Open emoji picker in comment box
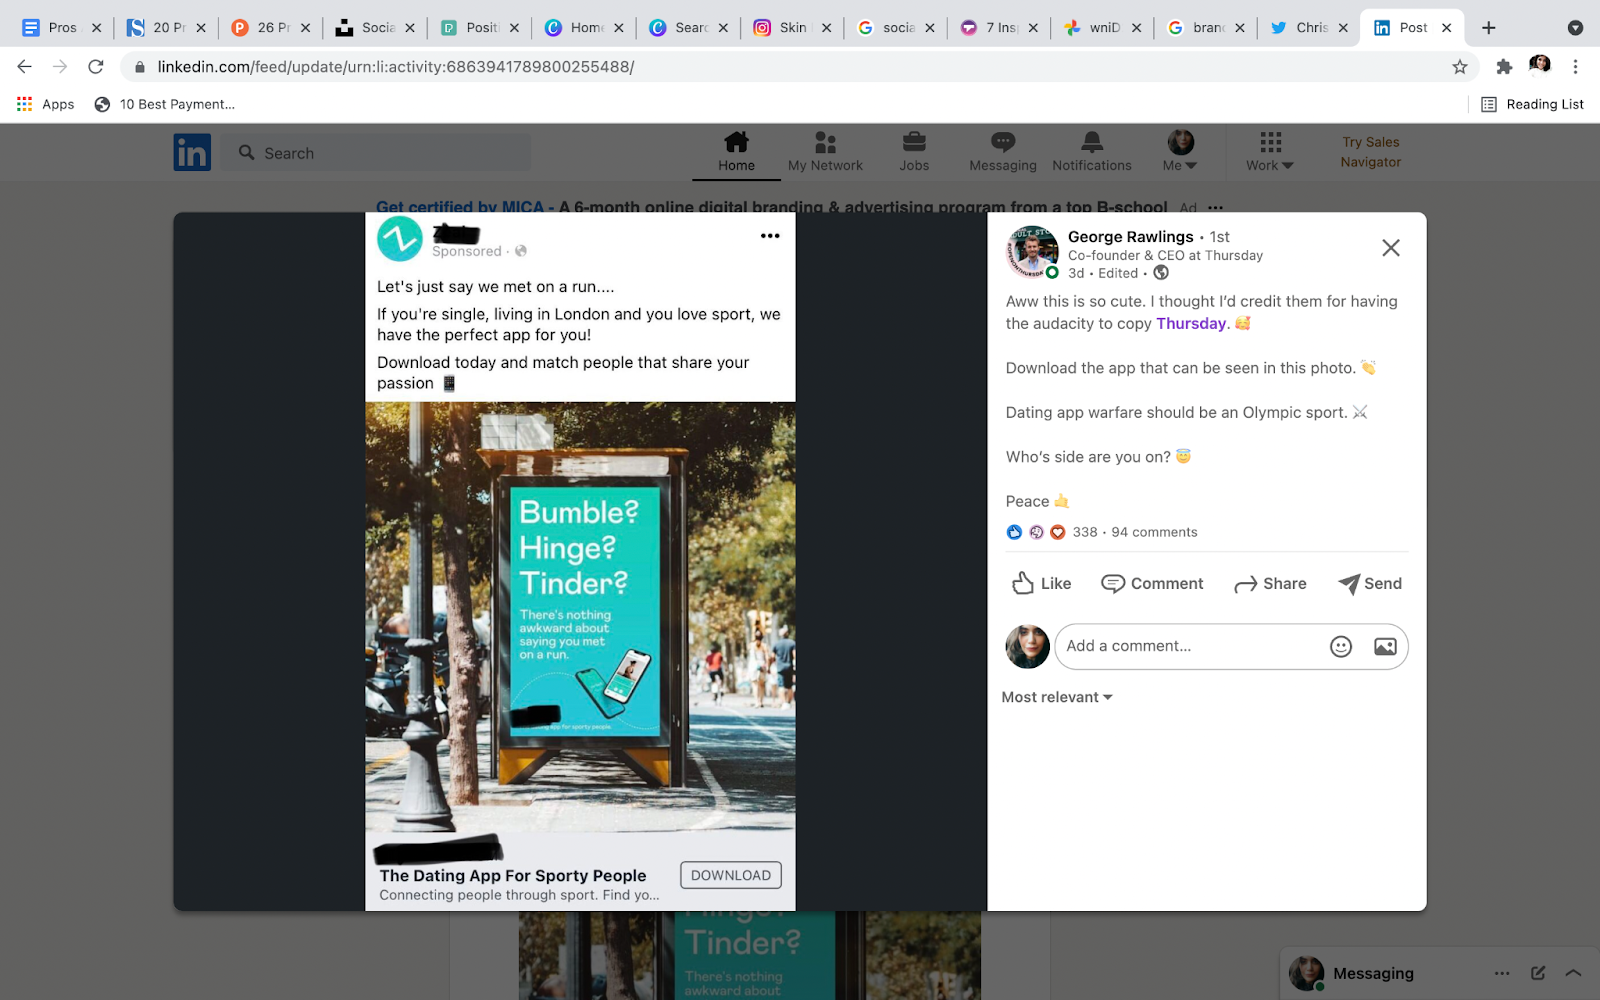The height and width of the screenshot is (1000, 1600). point(1341,646)
